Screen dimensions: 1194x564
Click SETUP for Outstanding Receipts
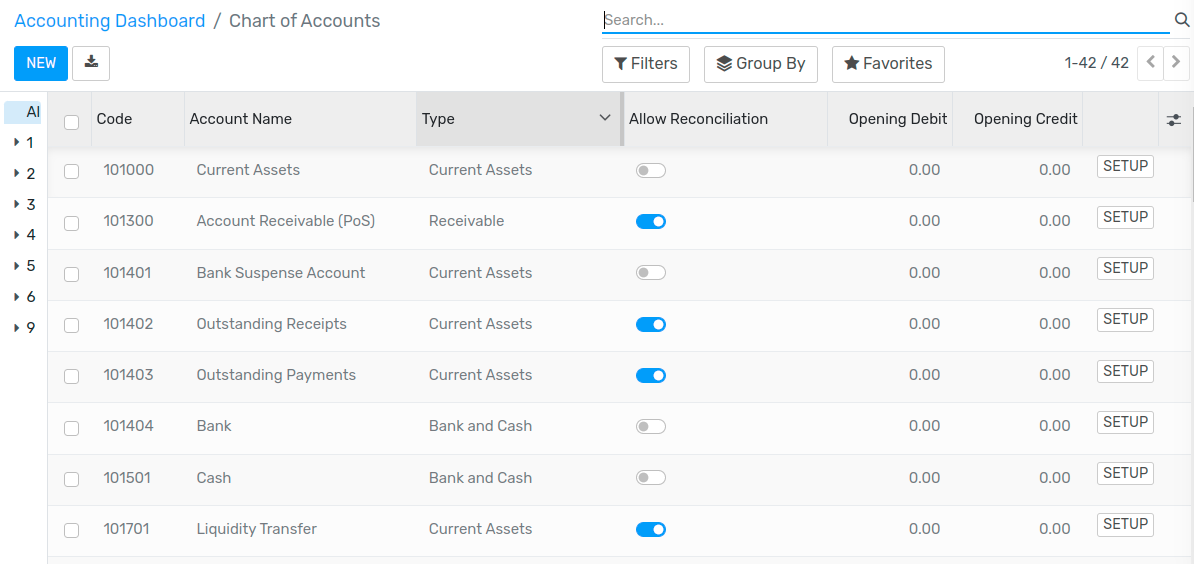[x=1125, y=320]
